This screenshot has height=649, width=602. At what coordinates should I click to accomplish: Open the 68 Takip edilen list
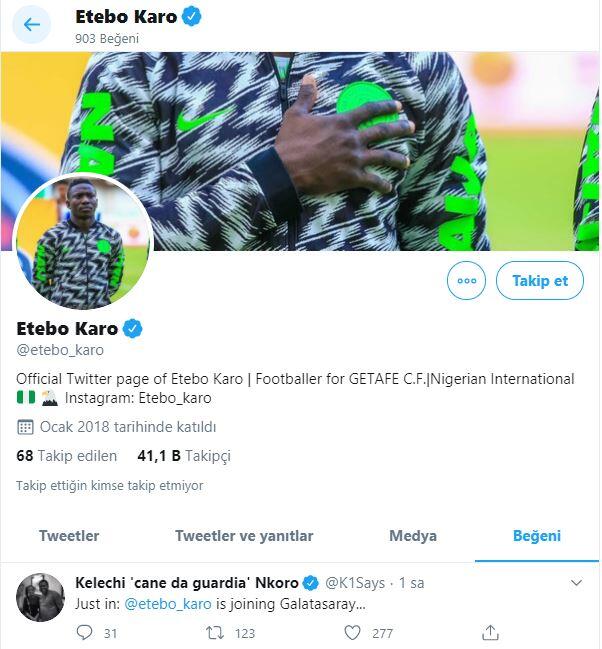coord(67,456)
